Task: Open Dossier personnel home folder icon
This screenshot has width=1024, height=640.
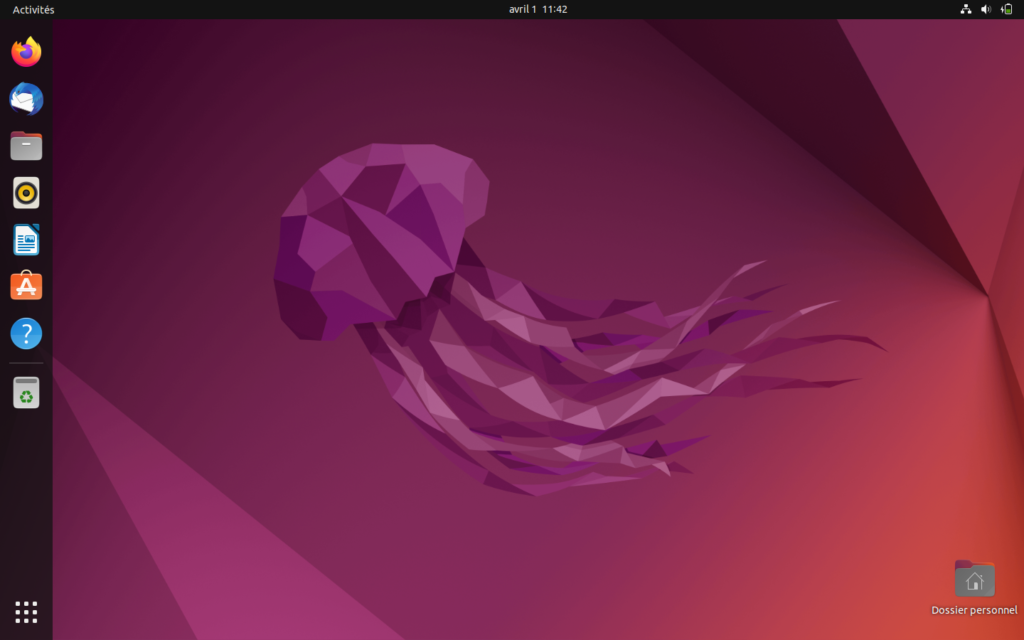Action: pyautogui.click(x=974, y=579)
